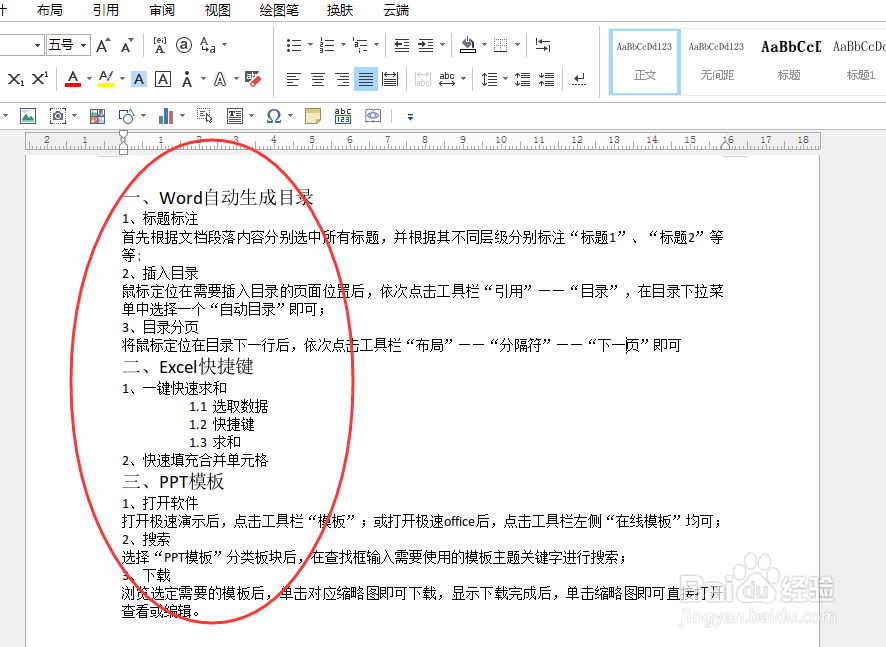Screen dimensions: 886x647
Task: Select the yellow highlight color swatch
Action: coord(104,83)
